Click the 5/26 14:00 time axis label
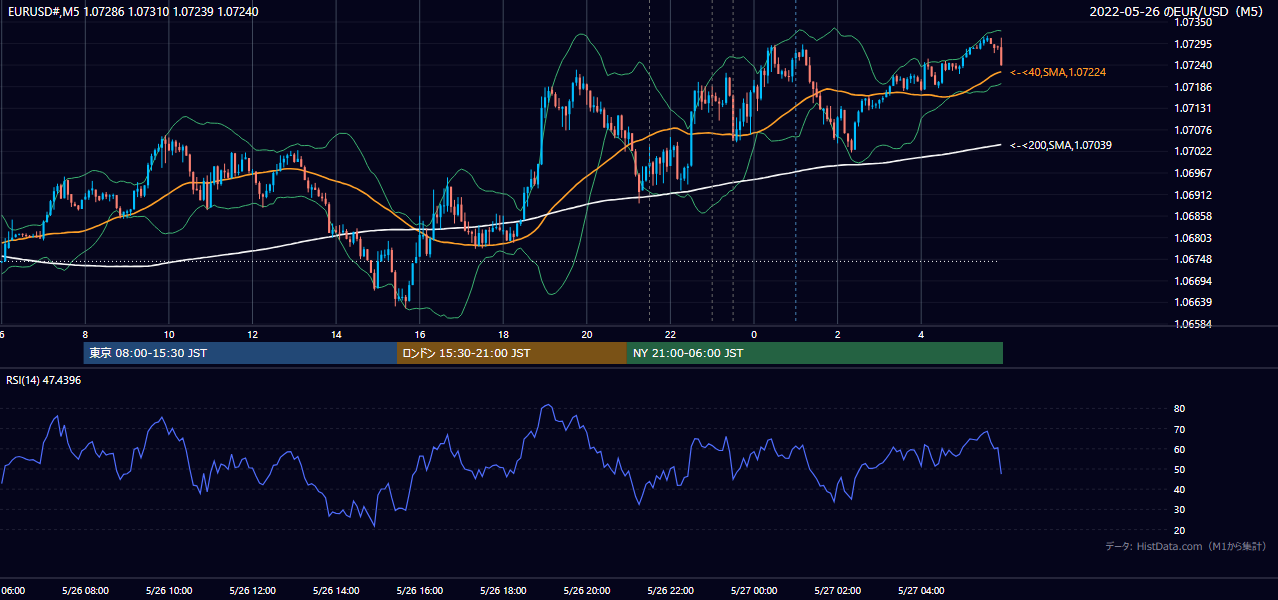This screenshot has width=1278, height=600. 336,591
